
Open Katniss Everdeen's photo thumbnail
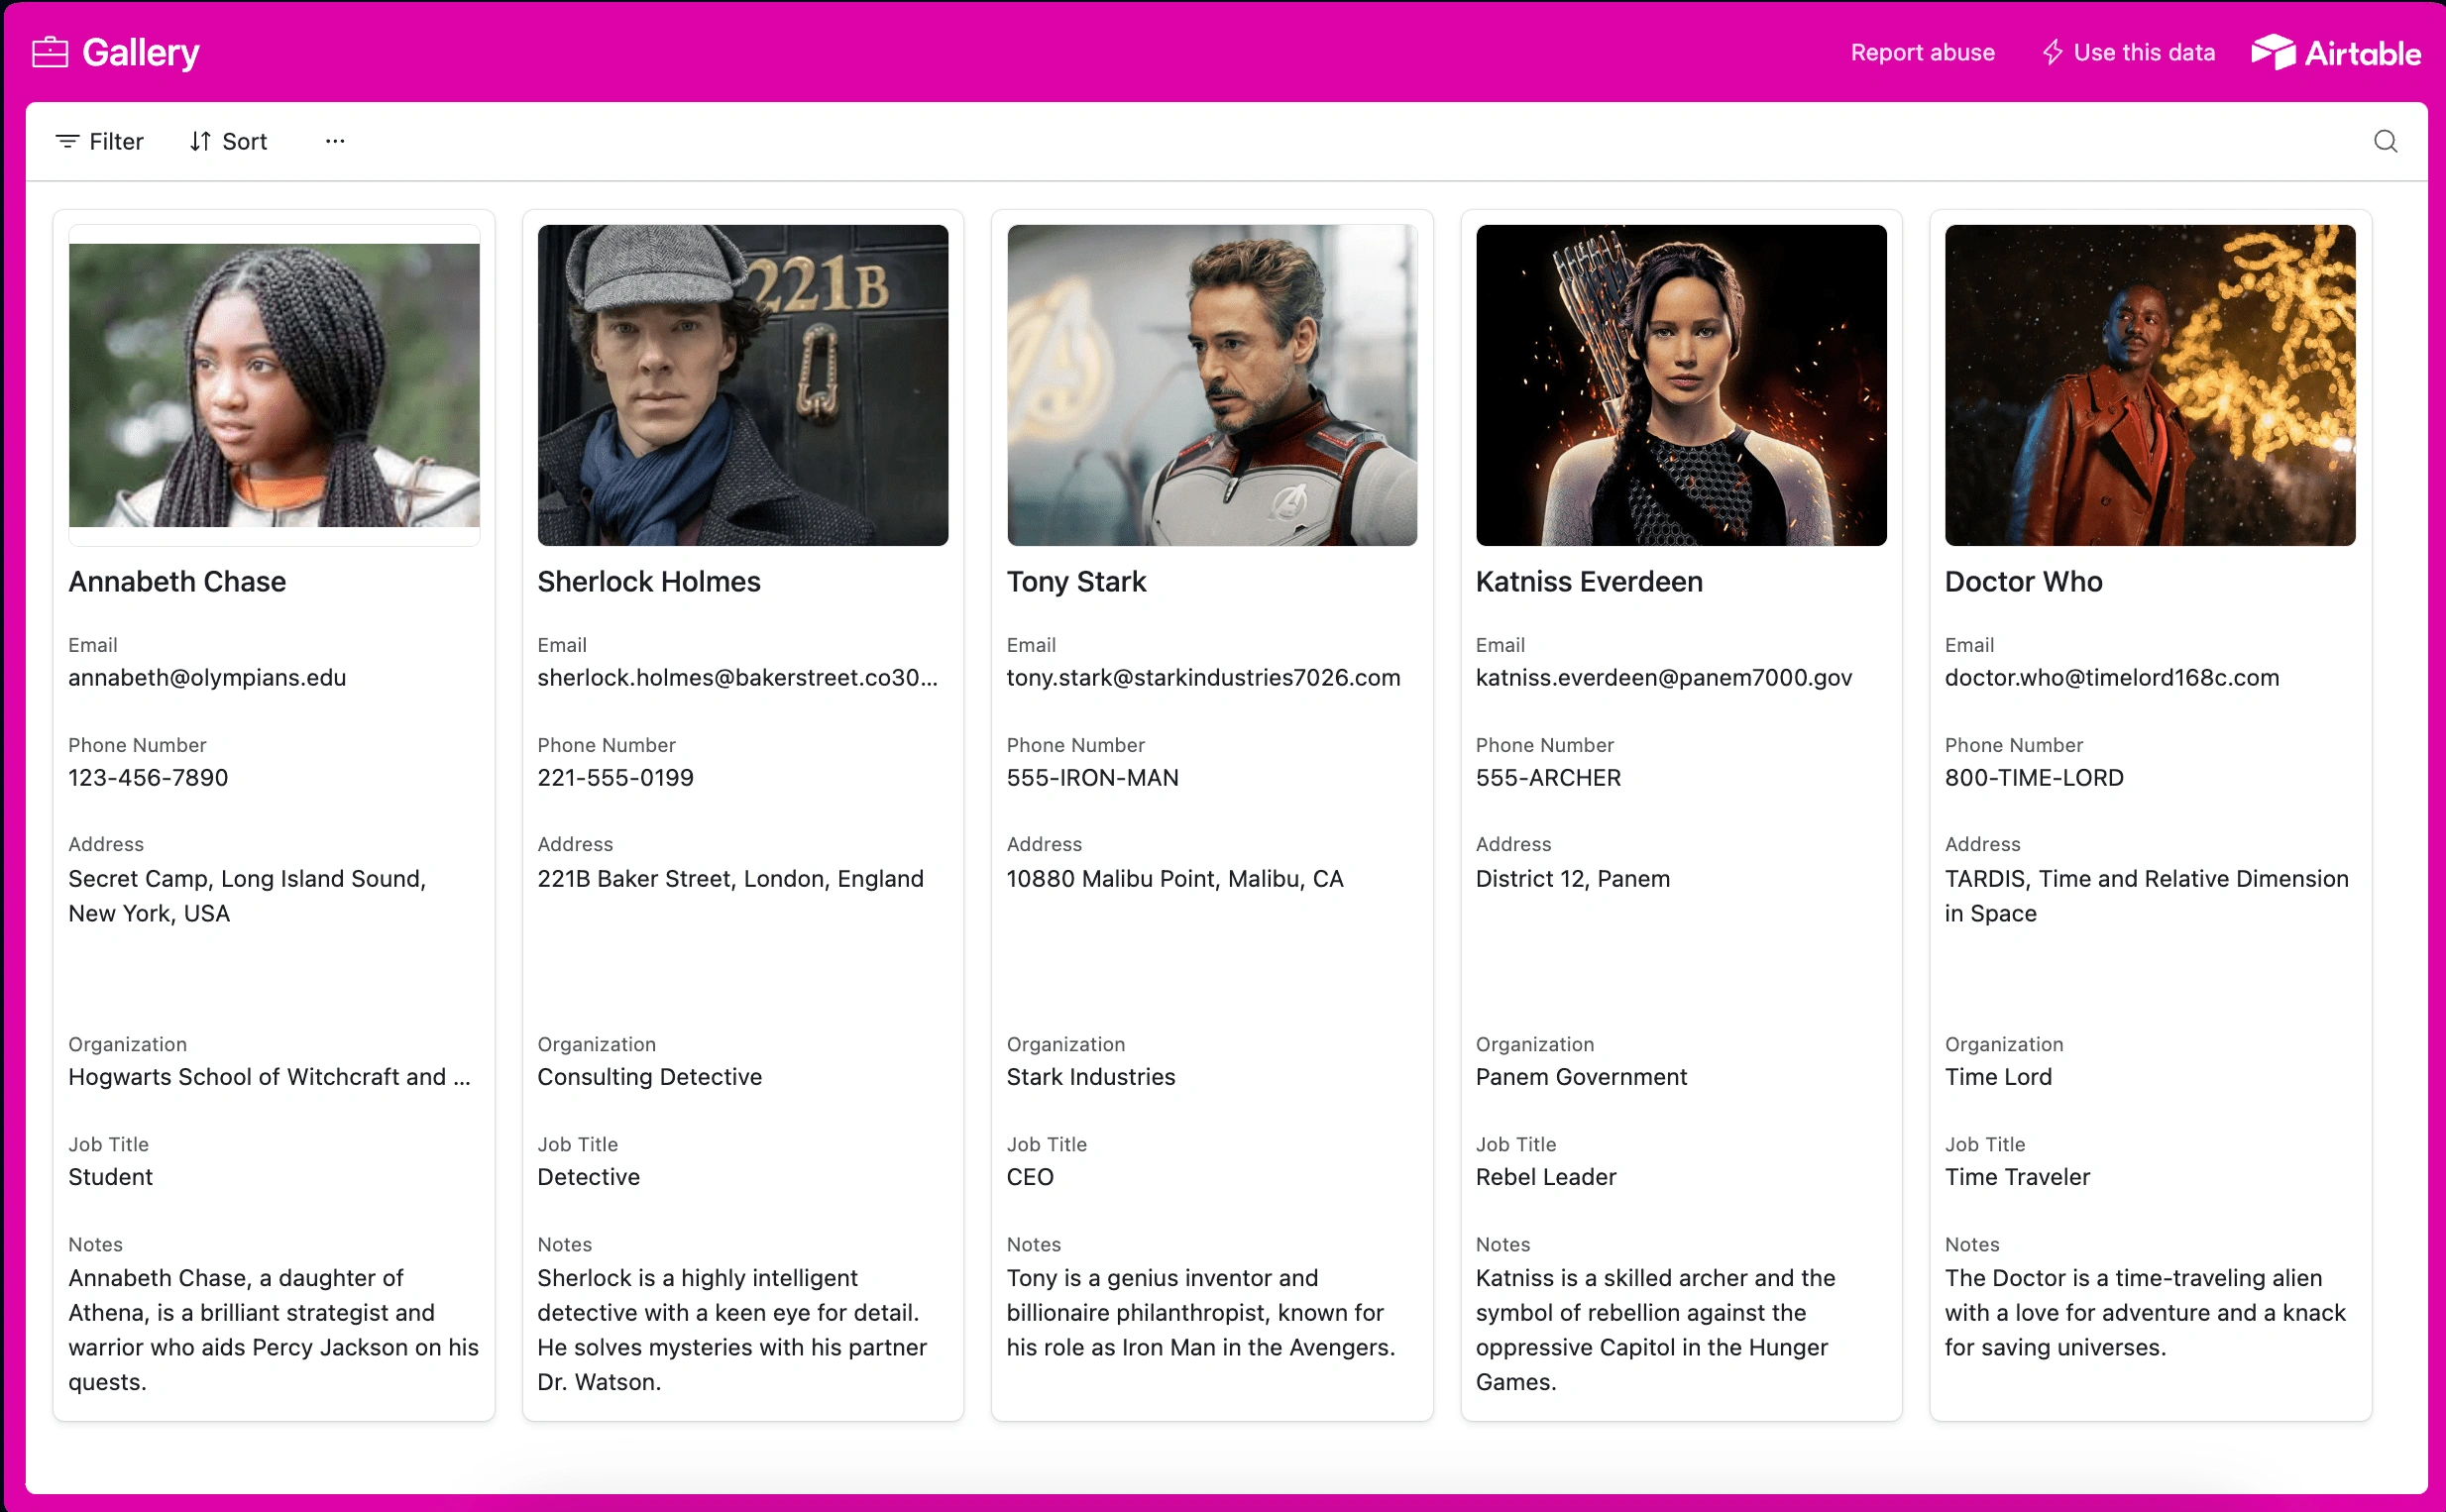1681,385
